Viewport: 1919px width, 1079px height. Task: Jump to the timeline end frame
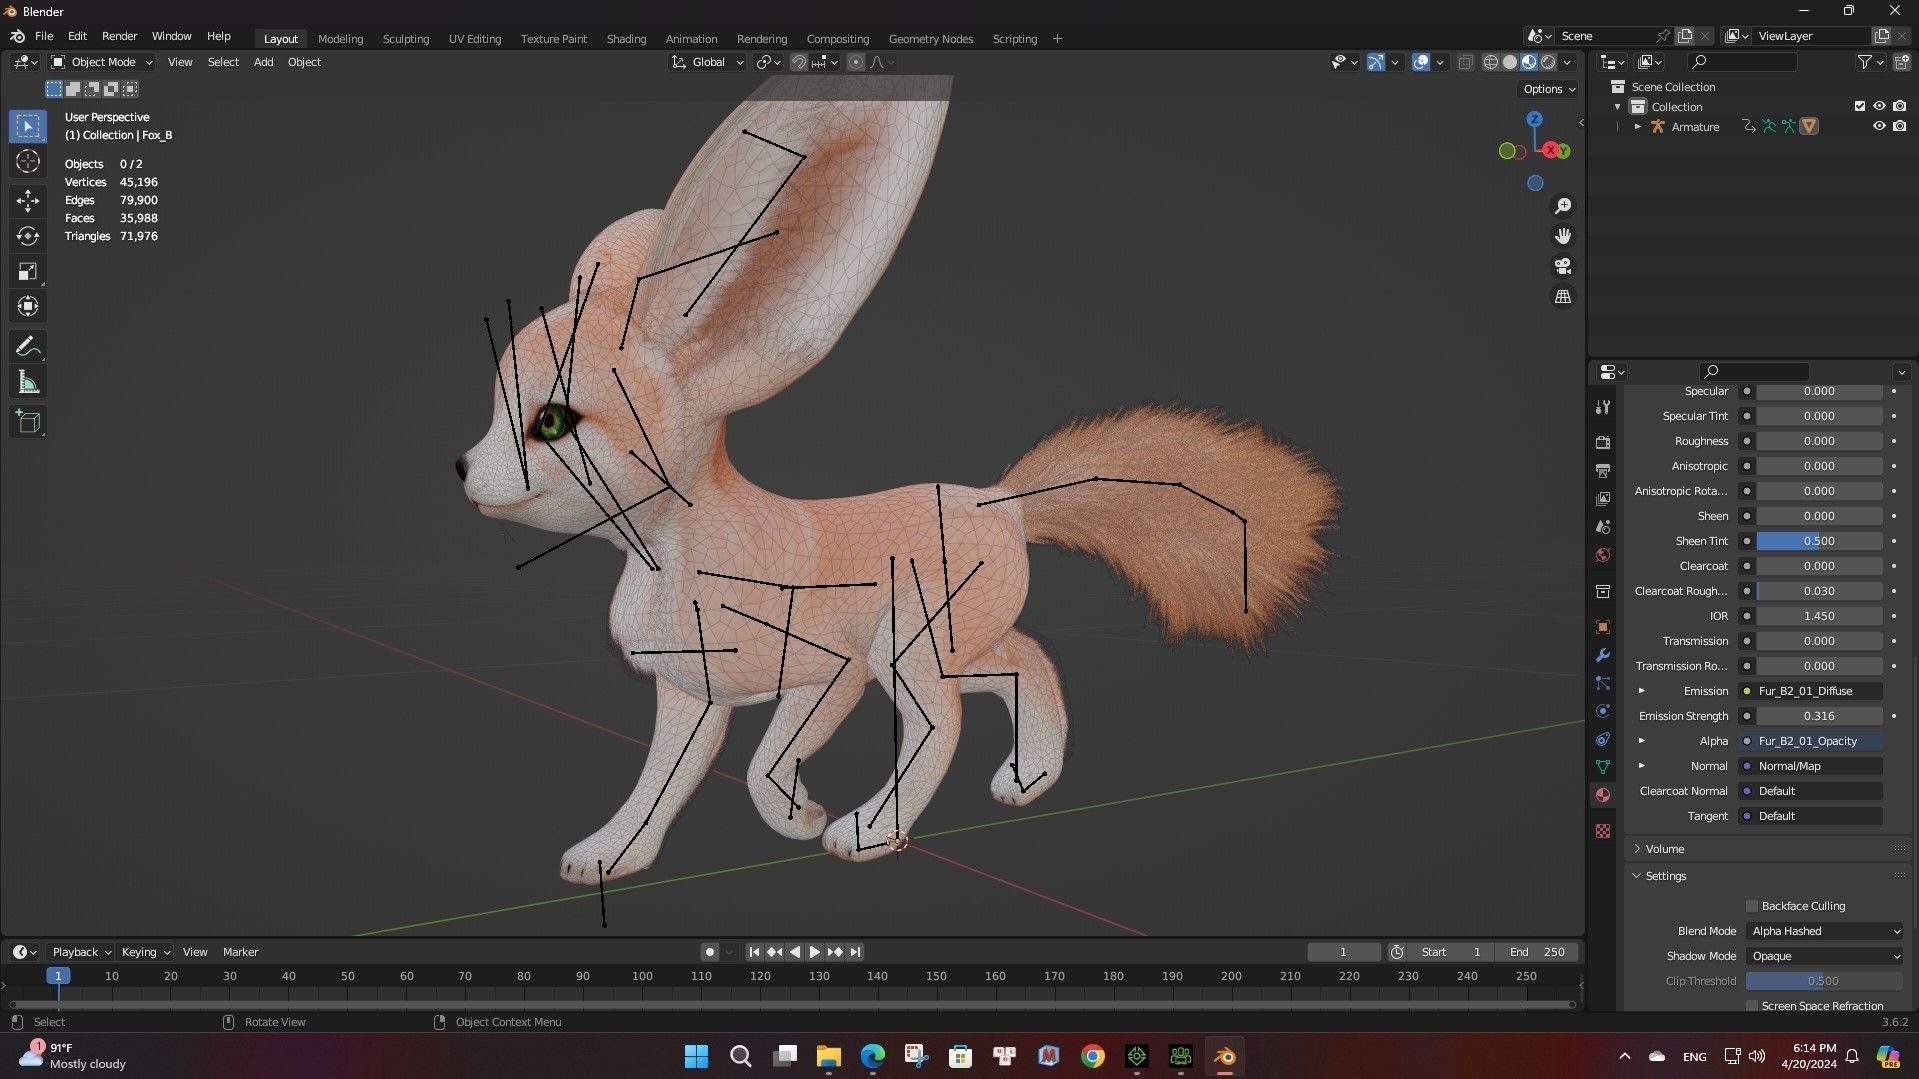coord(855,952)
